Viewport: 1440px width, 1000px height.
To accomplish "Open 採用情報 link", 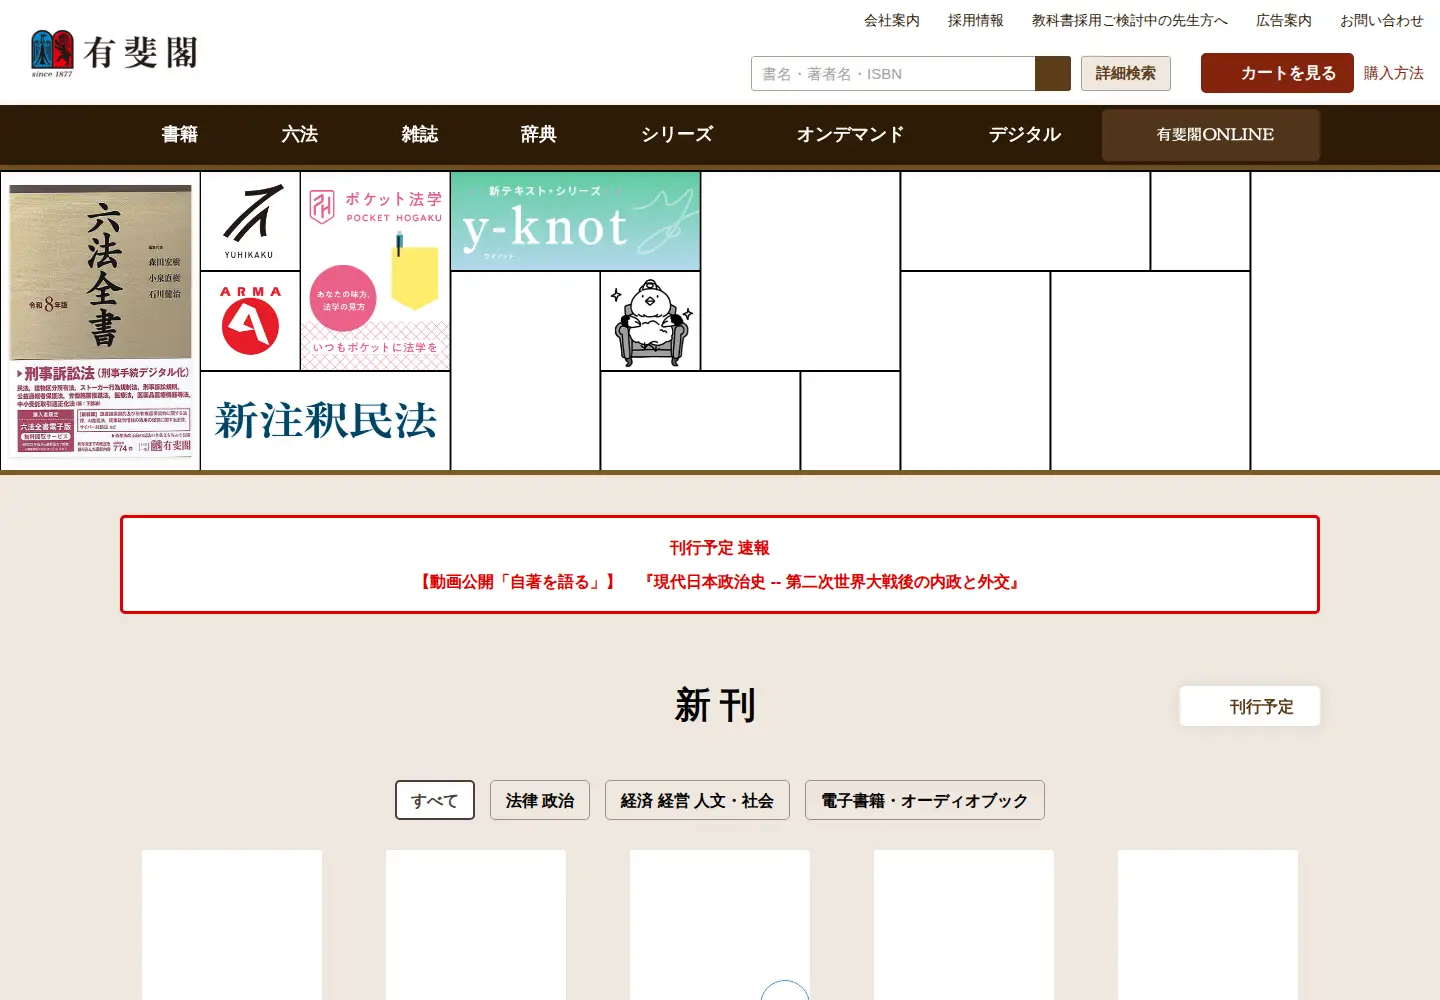I will pyautogui.click(x=975, y=20).
